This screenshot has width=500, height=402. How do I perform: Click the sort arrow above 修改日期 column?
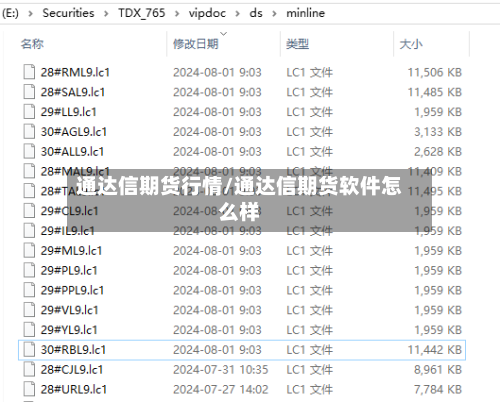pyautogui.click(x=224, y=34)
